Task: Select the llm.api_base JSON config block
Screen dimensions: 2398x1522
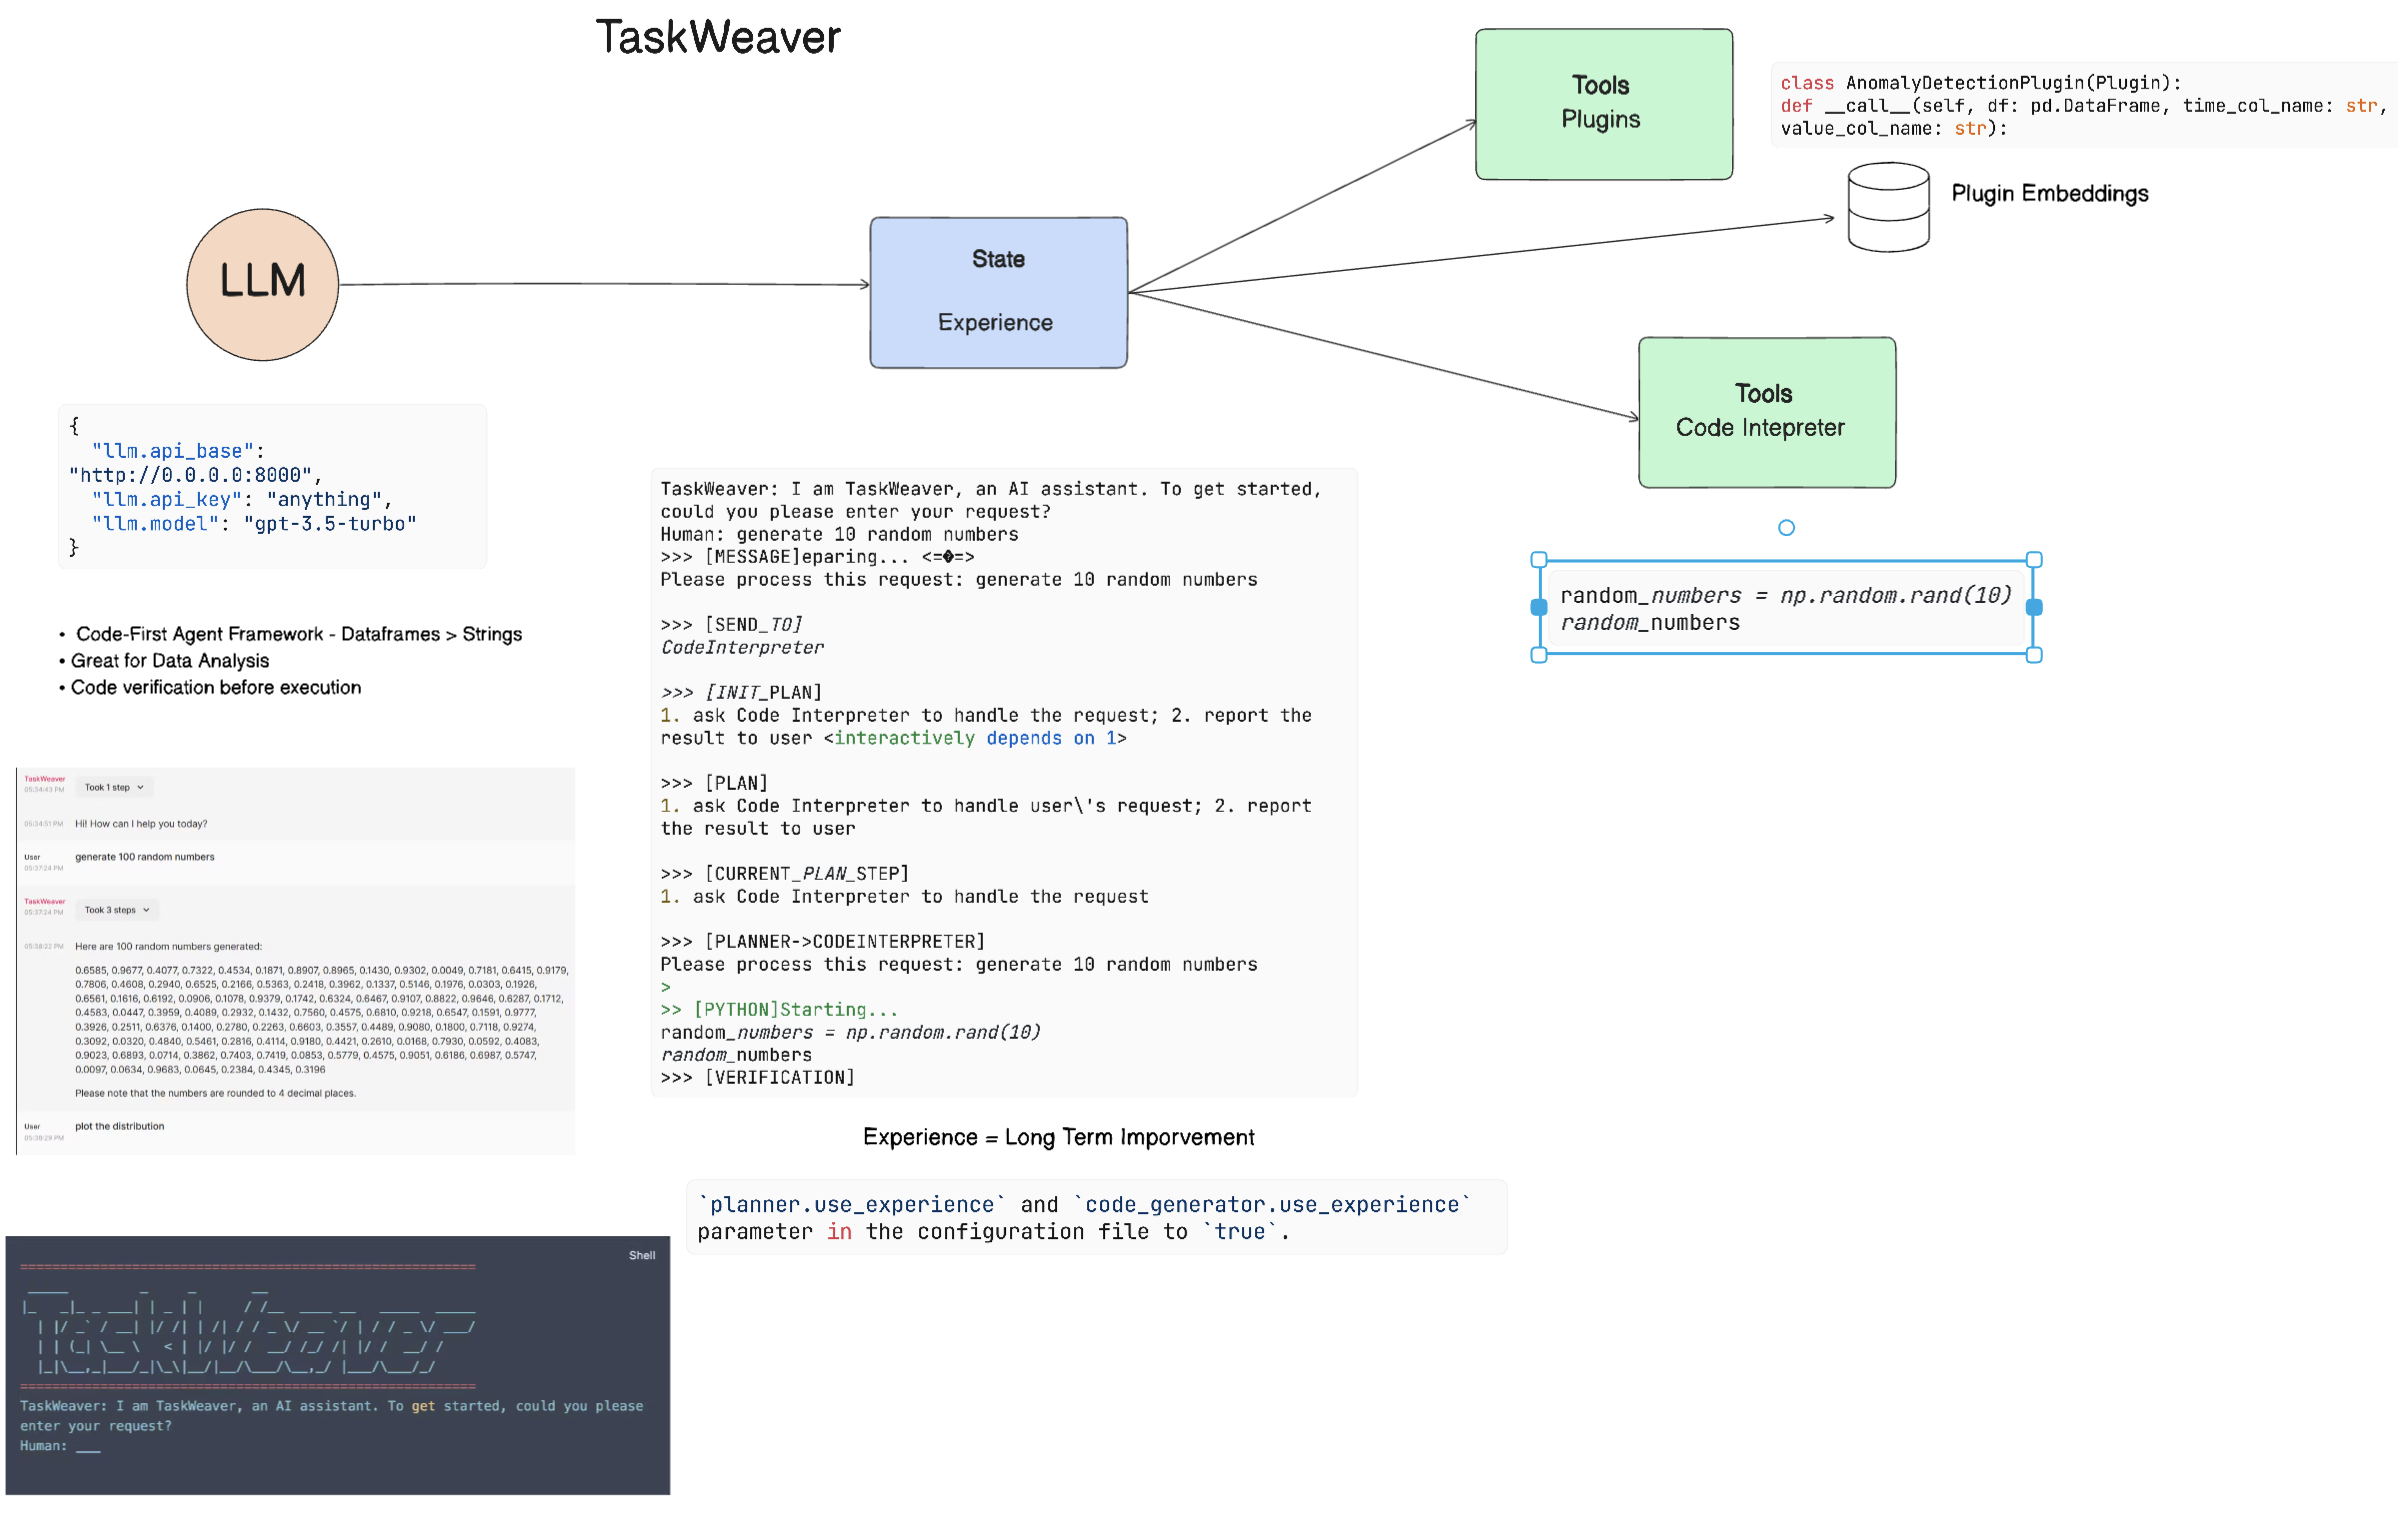Action: pyautogui.click(x=272, y=486)
